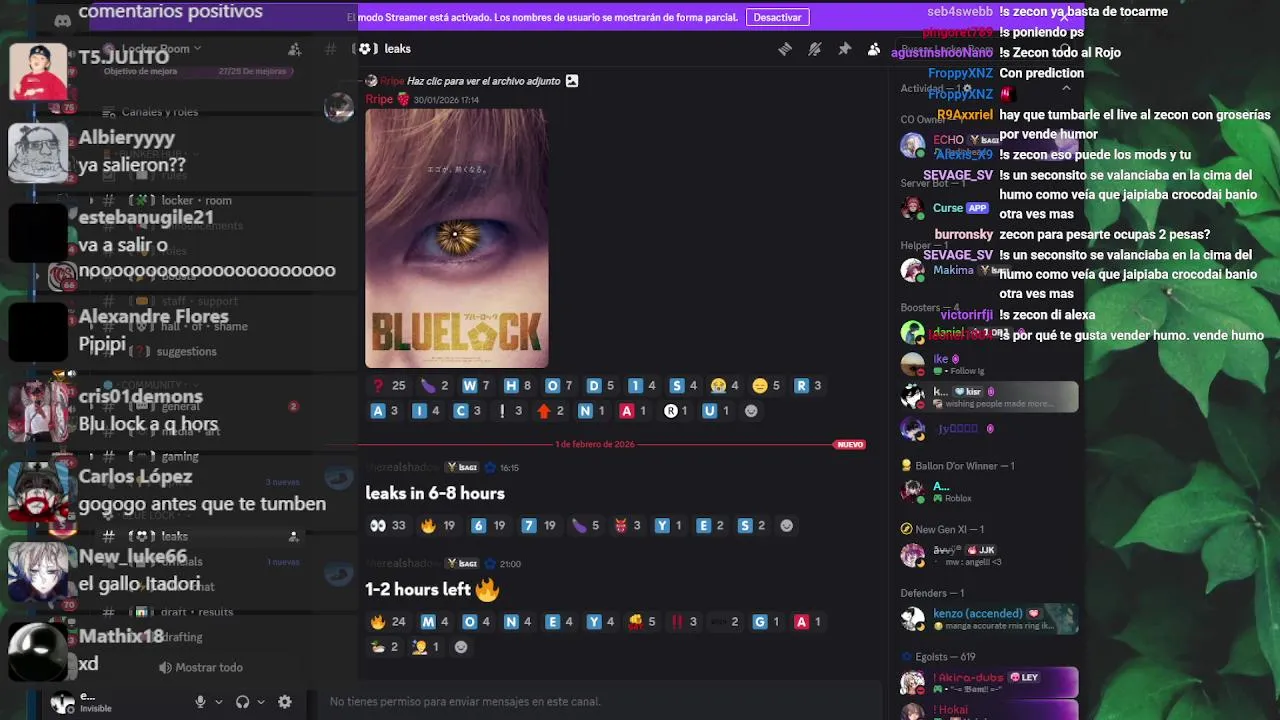This screenshot has width=1280, height=720.
Task: Click the disabled message input field
Action: pyautogui.click(x=600, y=702)
